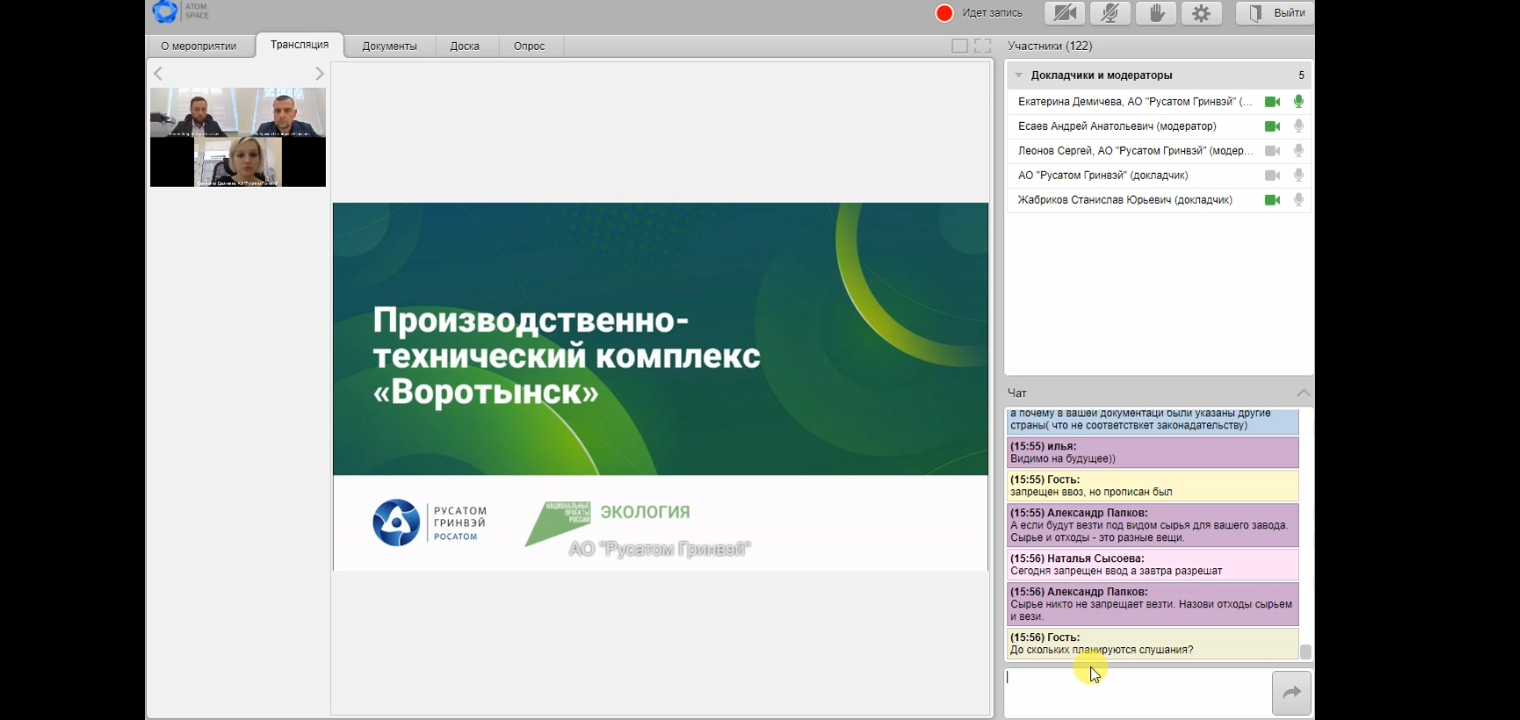This screenshot has width=1520, height=720.
Task: Click message 'запрещен ввоз, но прописан был'
Action: point(1152,486)
